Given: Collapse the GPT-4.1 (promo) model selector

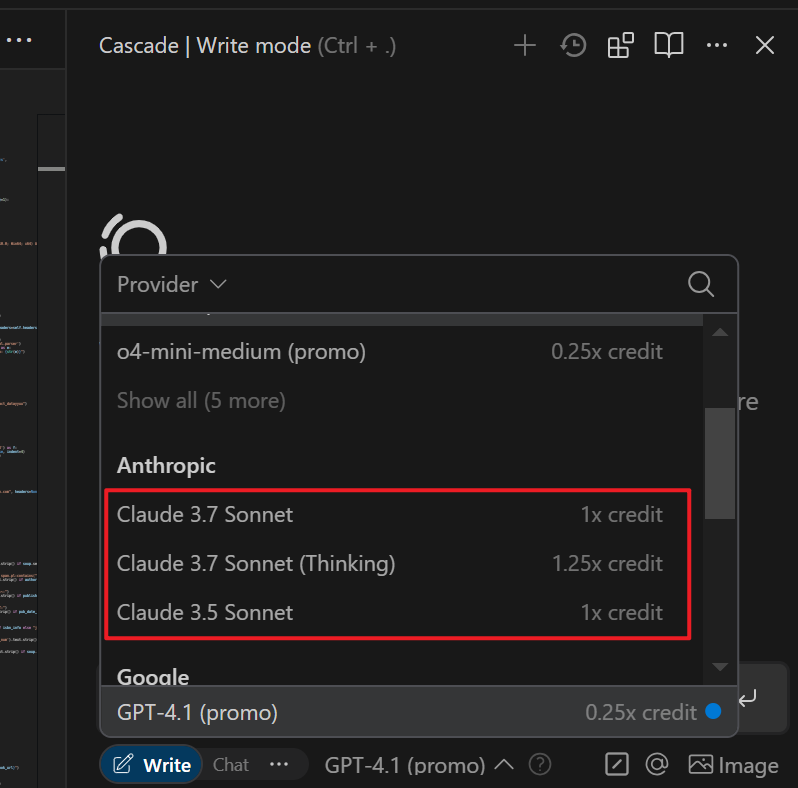Looking at the screenshot, I should [419, 765].
